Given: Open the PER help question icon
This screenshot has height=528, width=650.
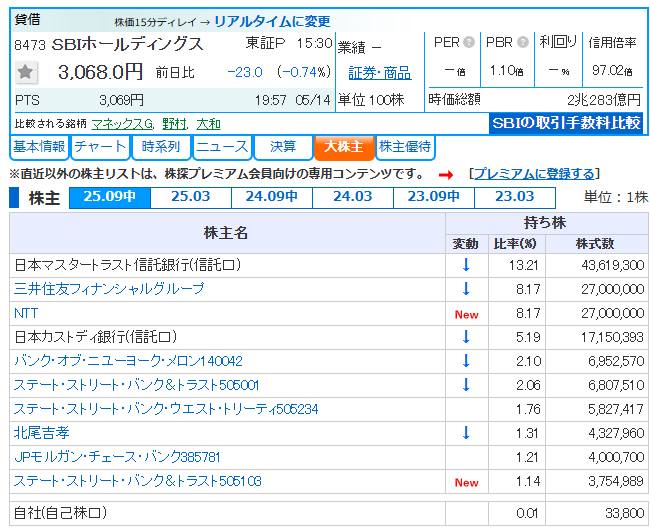Looking at the screenshot, I should pyautogui.click(x=469, y=42).
